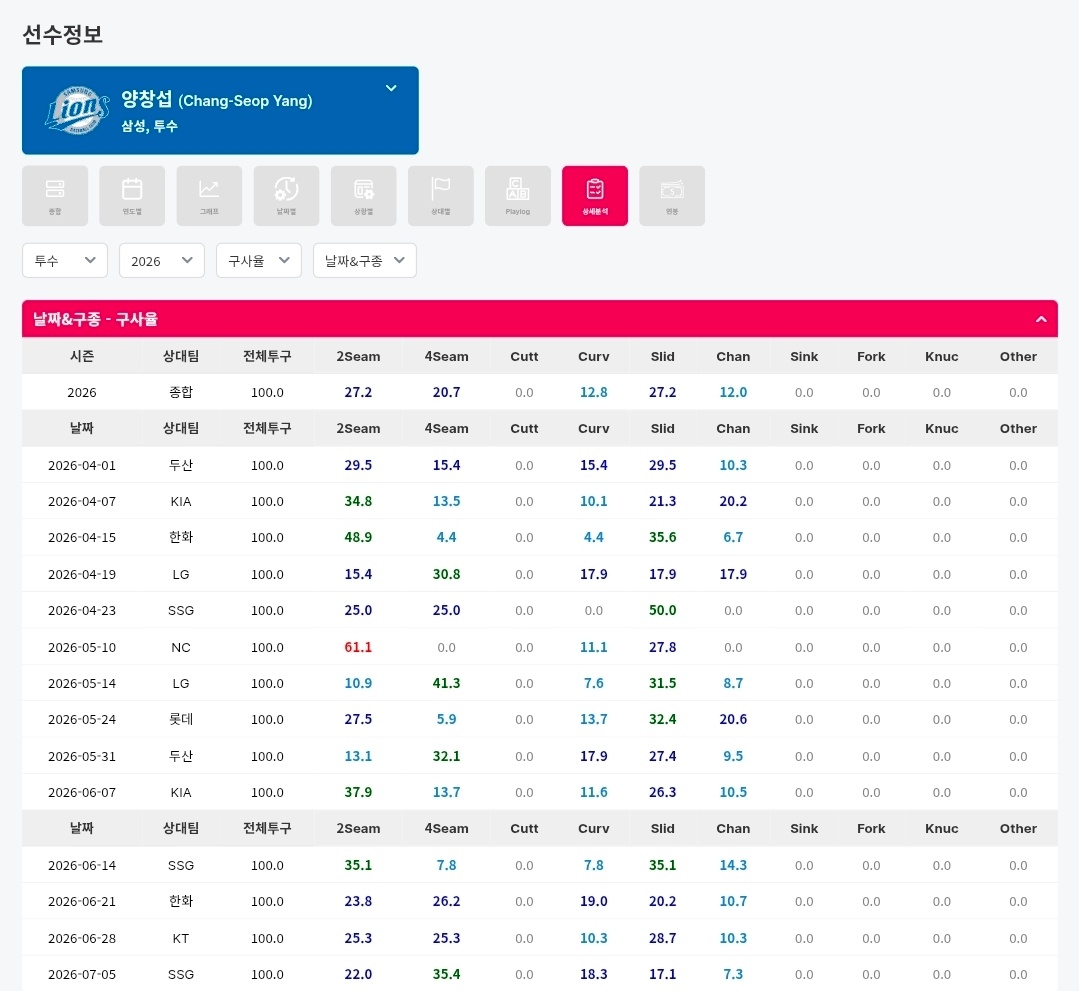Click the 12.0 season Chan value
The height and width of the screenshot is (991, 1079).
point(734,392)
